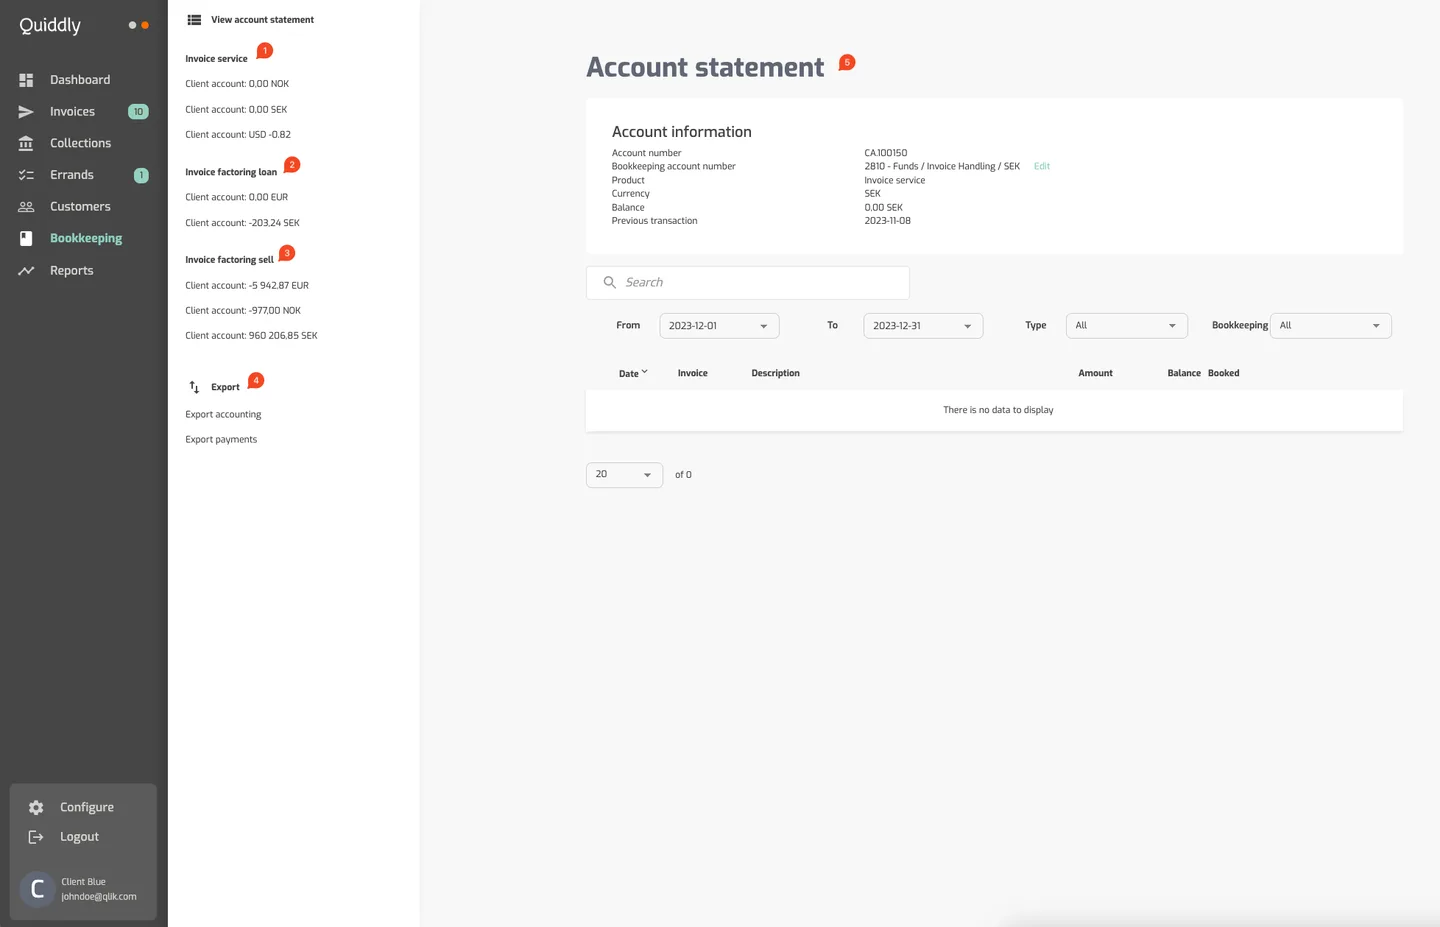This screenshot has height=927, width=1440.
Task: Click the Balance column header
Action: point(1184,373)
